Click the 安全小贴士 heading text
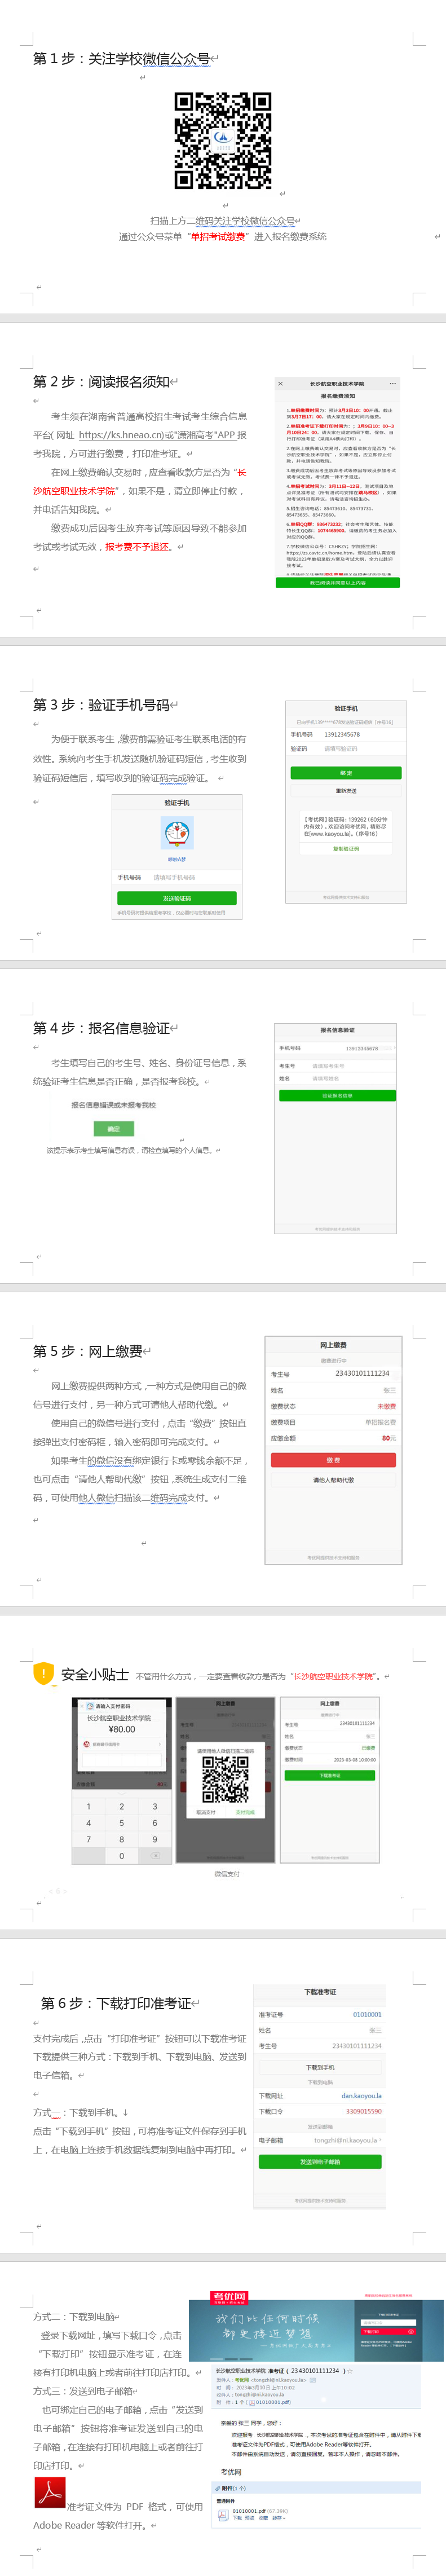 (x=95, y=1675)
